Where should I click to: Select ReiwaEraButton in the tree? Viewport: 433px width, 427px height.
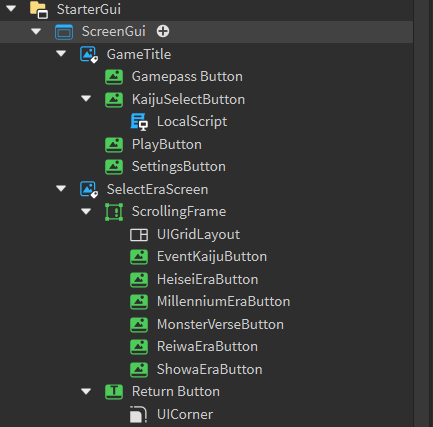(207, 347)
